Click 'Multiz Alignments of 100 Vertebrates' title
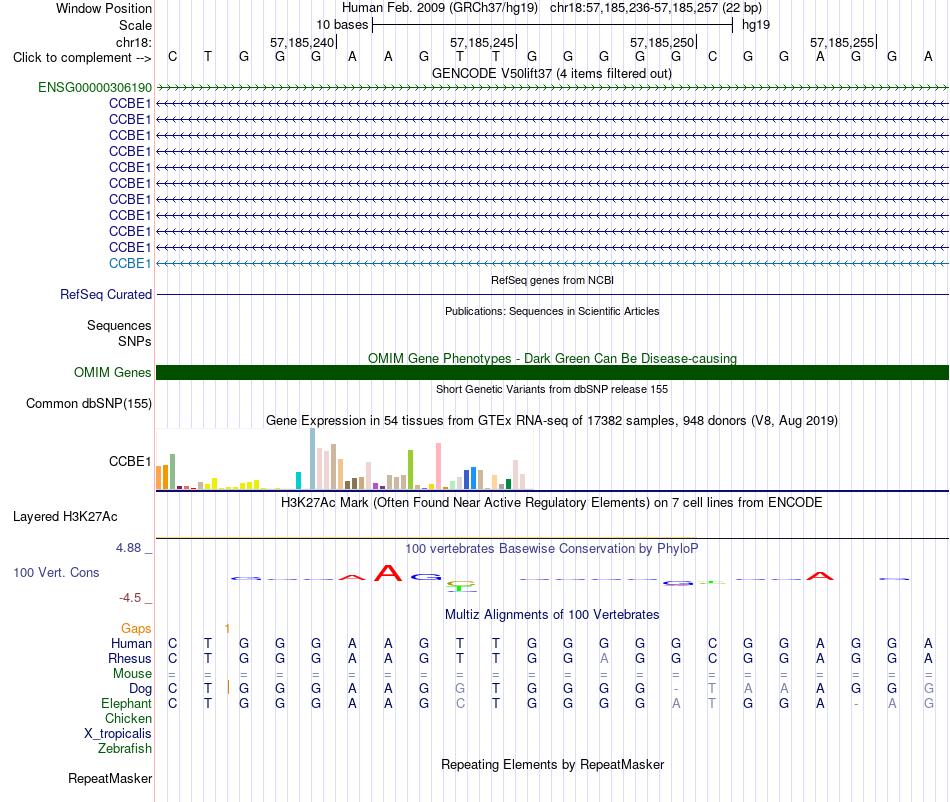Screen dimensions: 950x802 point(552,615)
